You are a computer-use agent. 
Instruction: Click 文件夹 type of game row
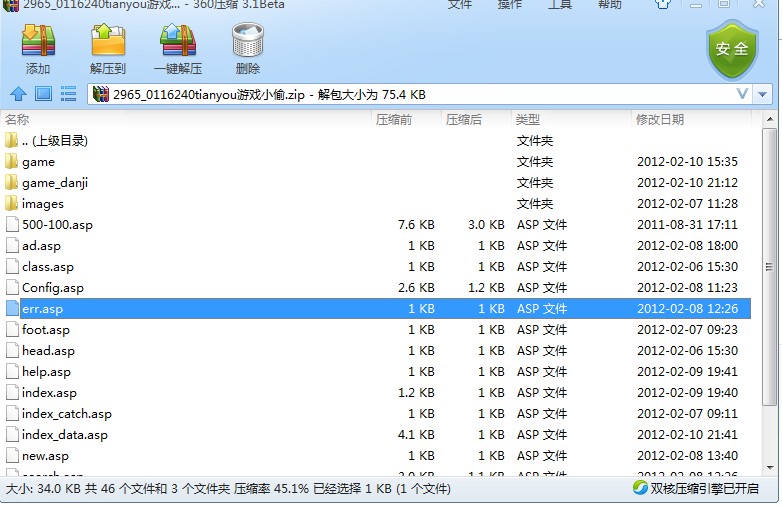click(x=535, y=162)
